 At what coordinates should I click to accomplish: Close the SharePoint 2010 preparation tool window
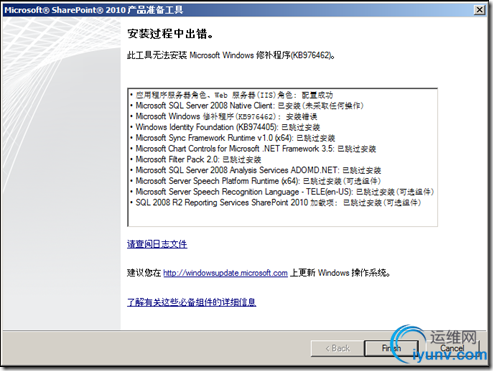coord(479,10)
